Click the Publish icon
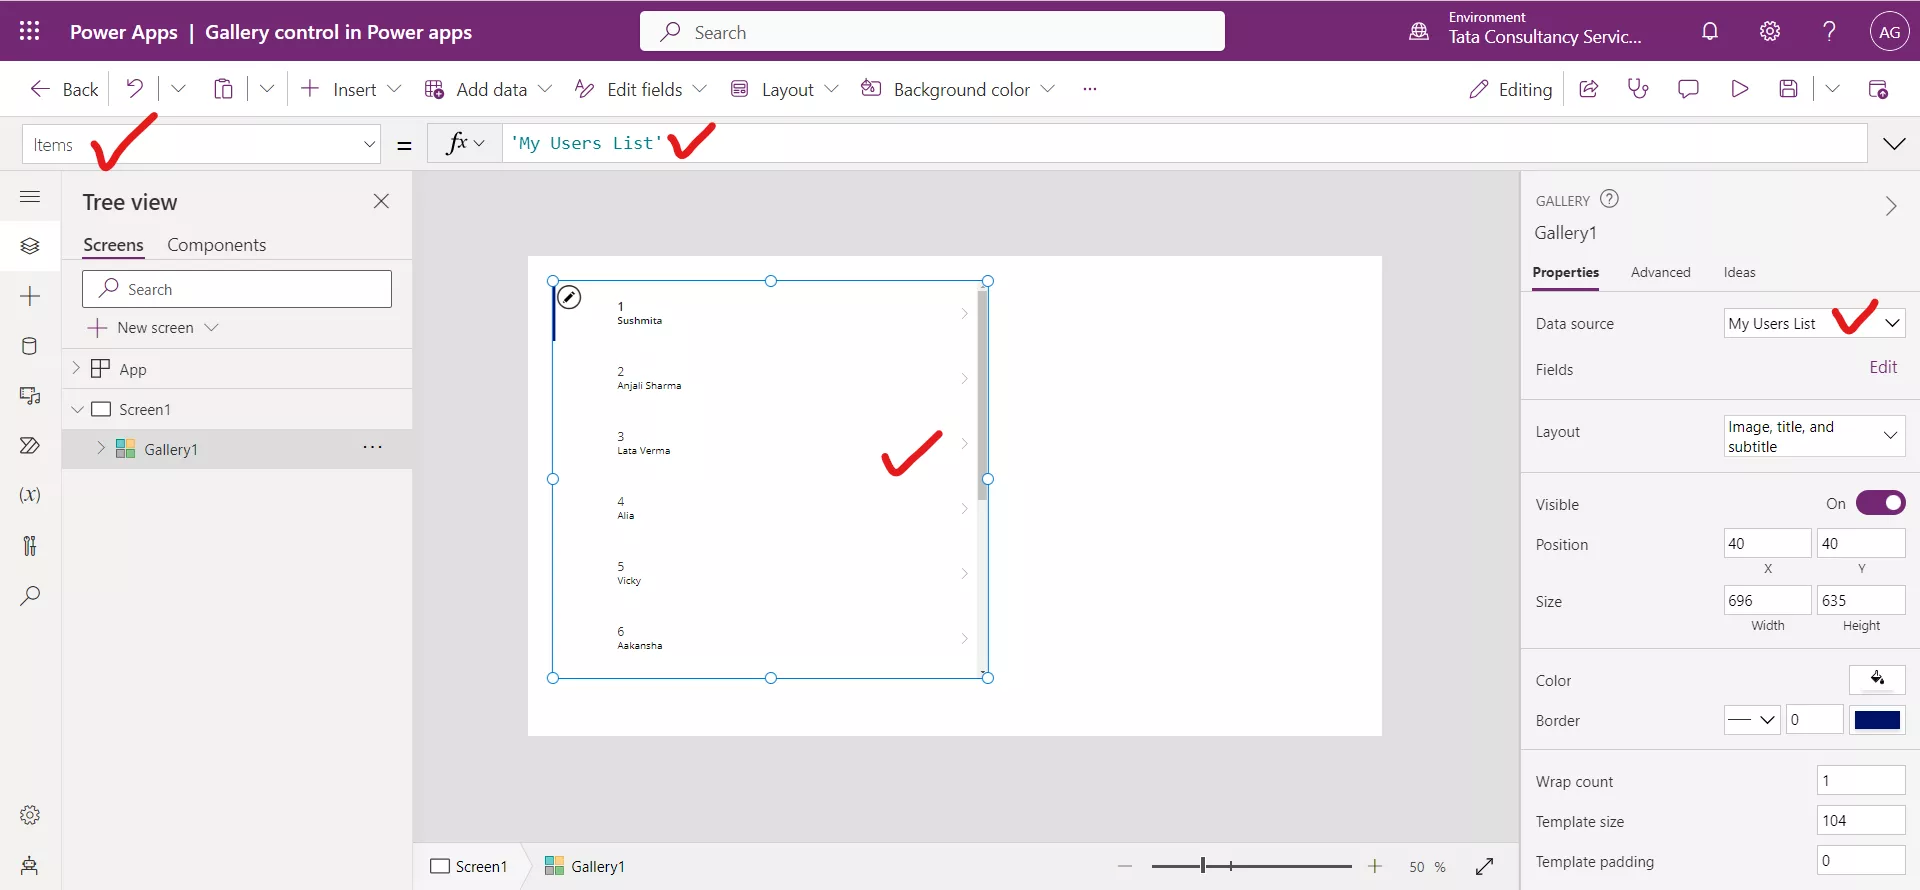This screenshot has height=890, width=1920. tap(1878, 89)
